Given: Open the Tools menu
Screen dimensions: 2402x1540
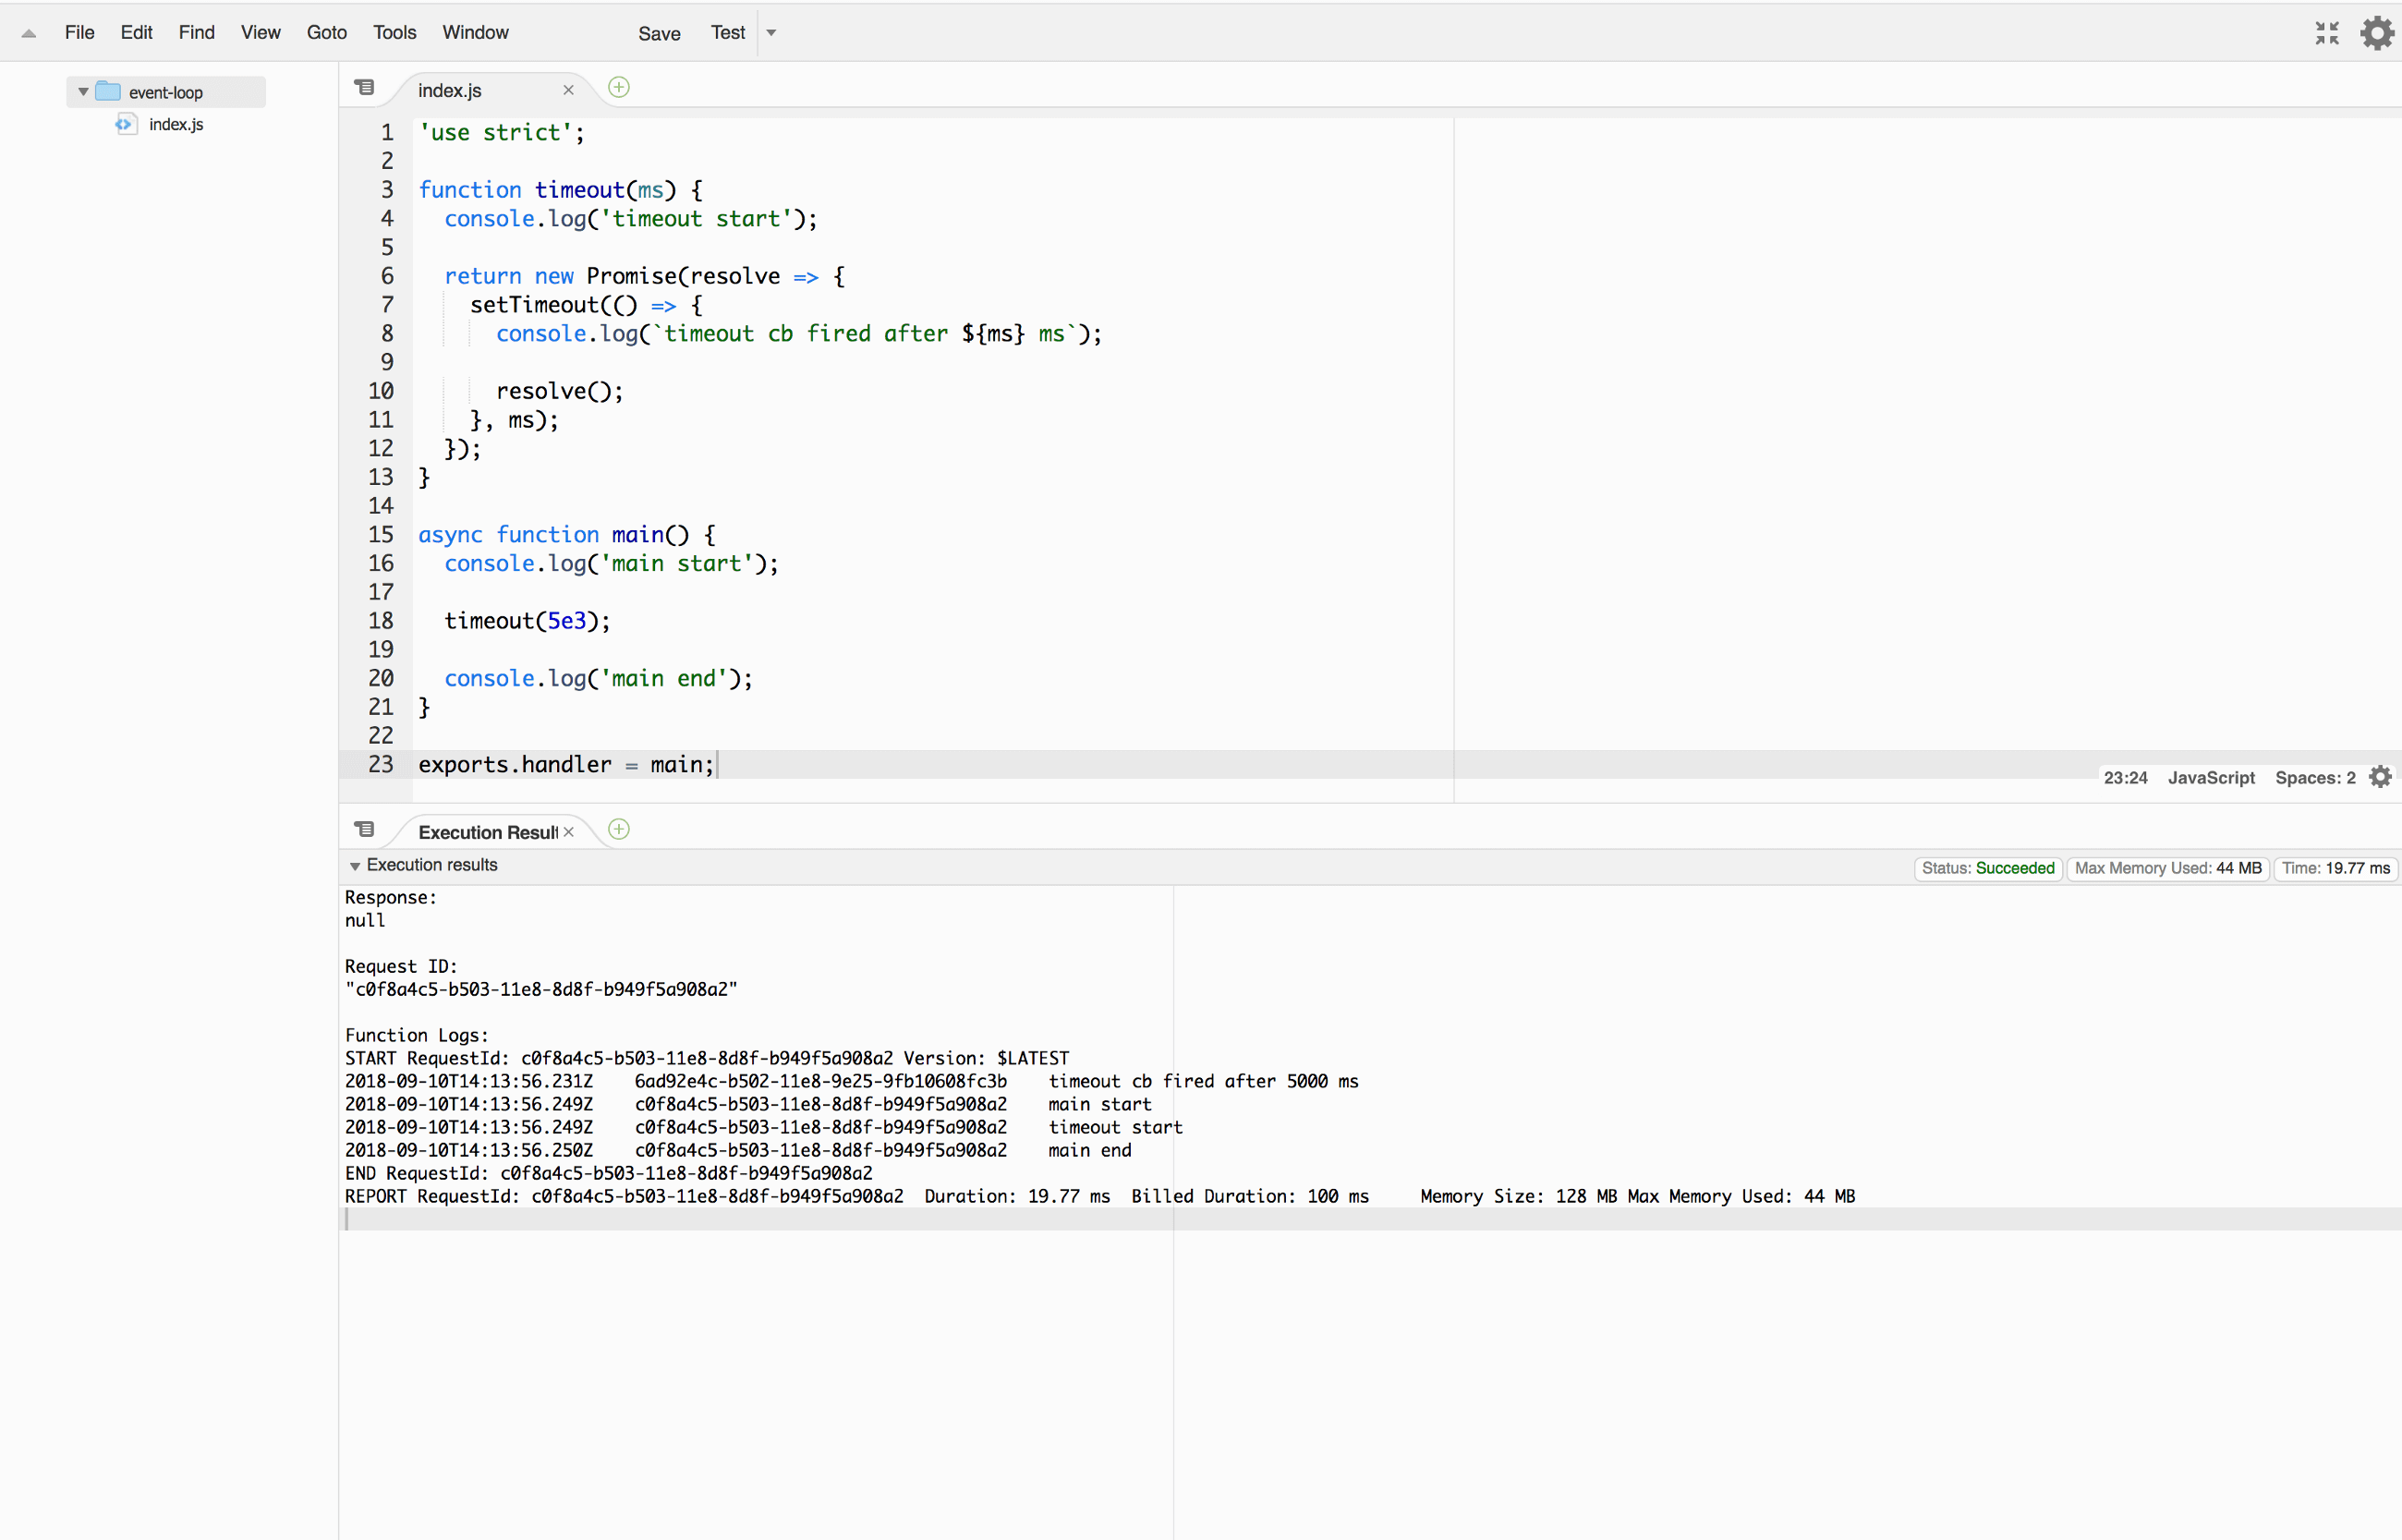Looking at the screenshot, I should point(394,33).
